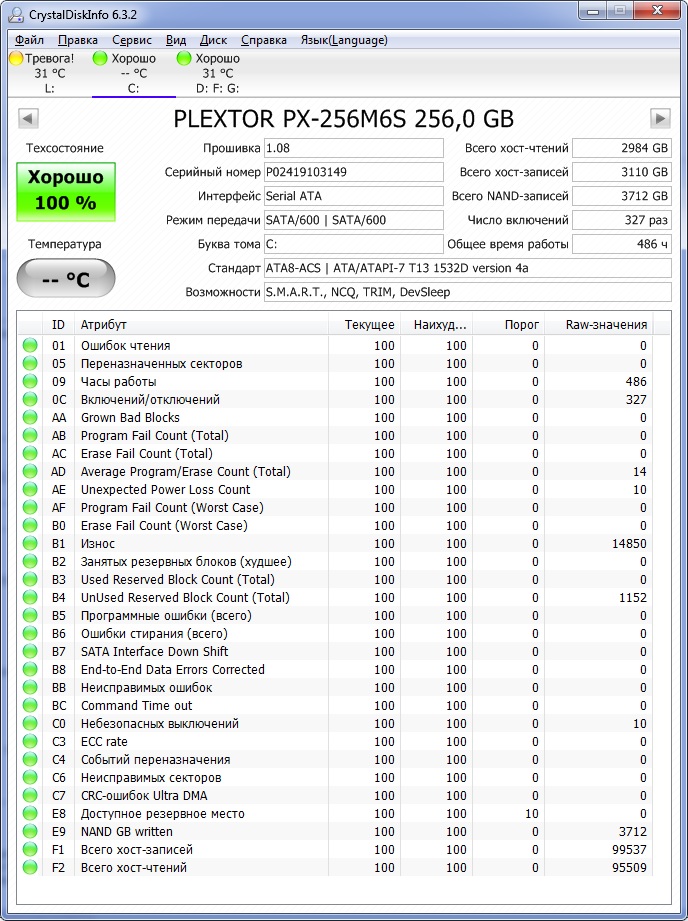
Task: Click the green circle of disk D: F: G:
Action: coord(184,58)
